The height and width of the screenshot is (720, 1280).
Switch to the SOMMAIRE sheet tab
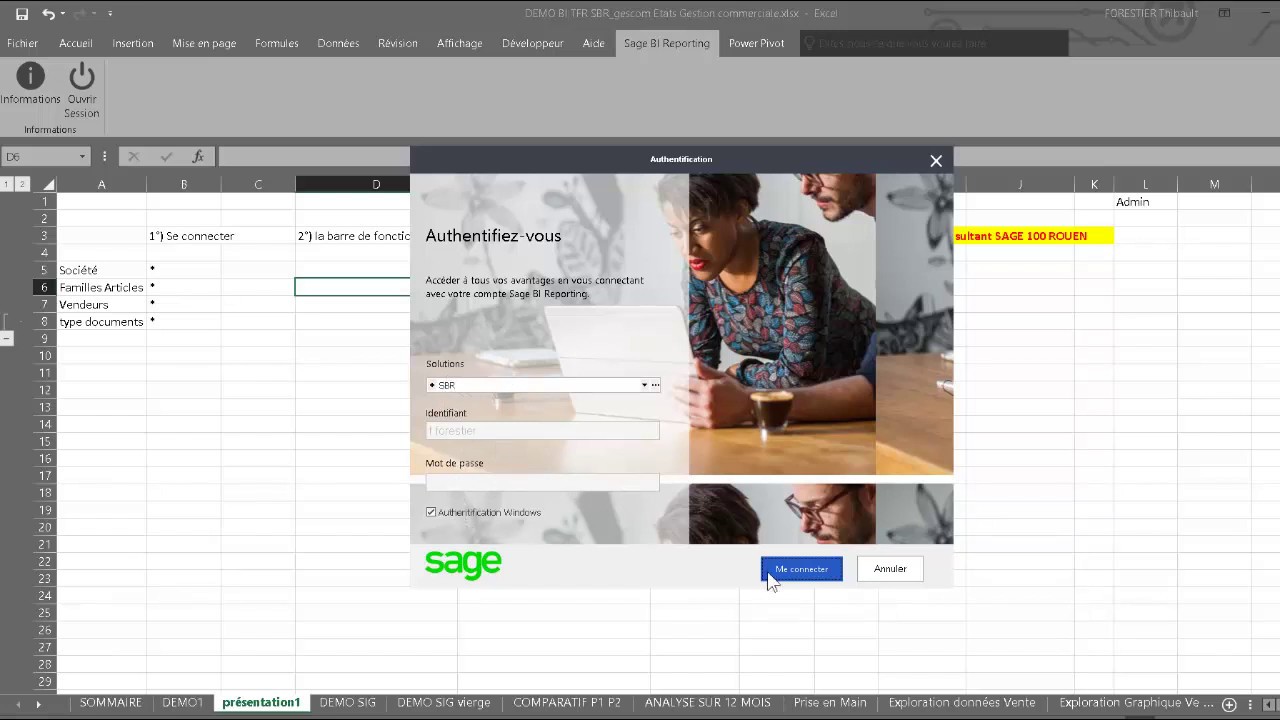[x=110, y=702]
